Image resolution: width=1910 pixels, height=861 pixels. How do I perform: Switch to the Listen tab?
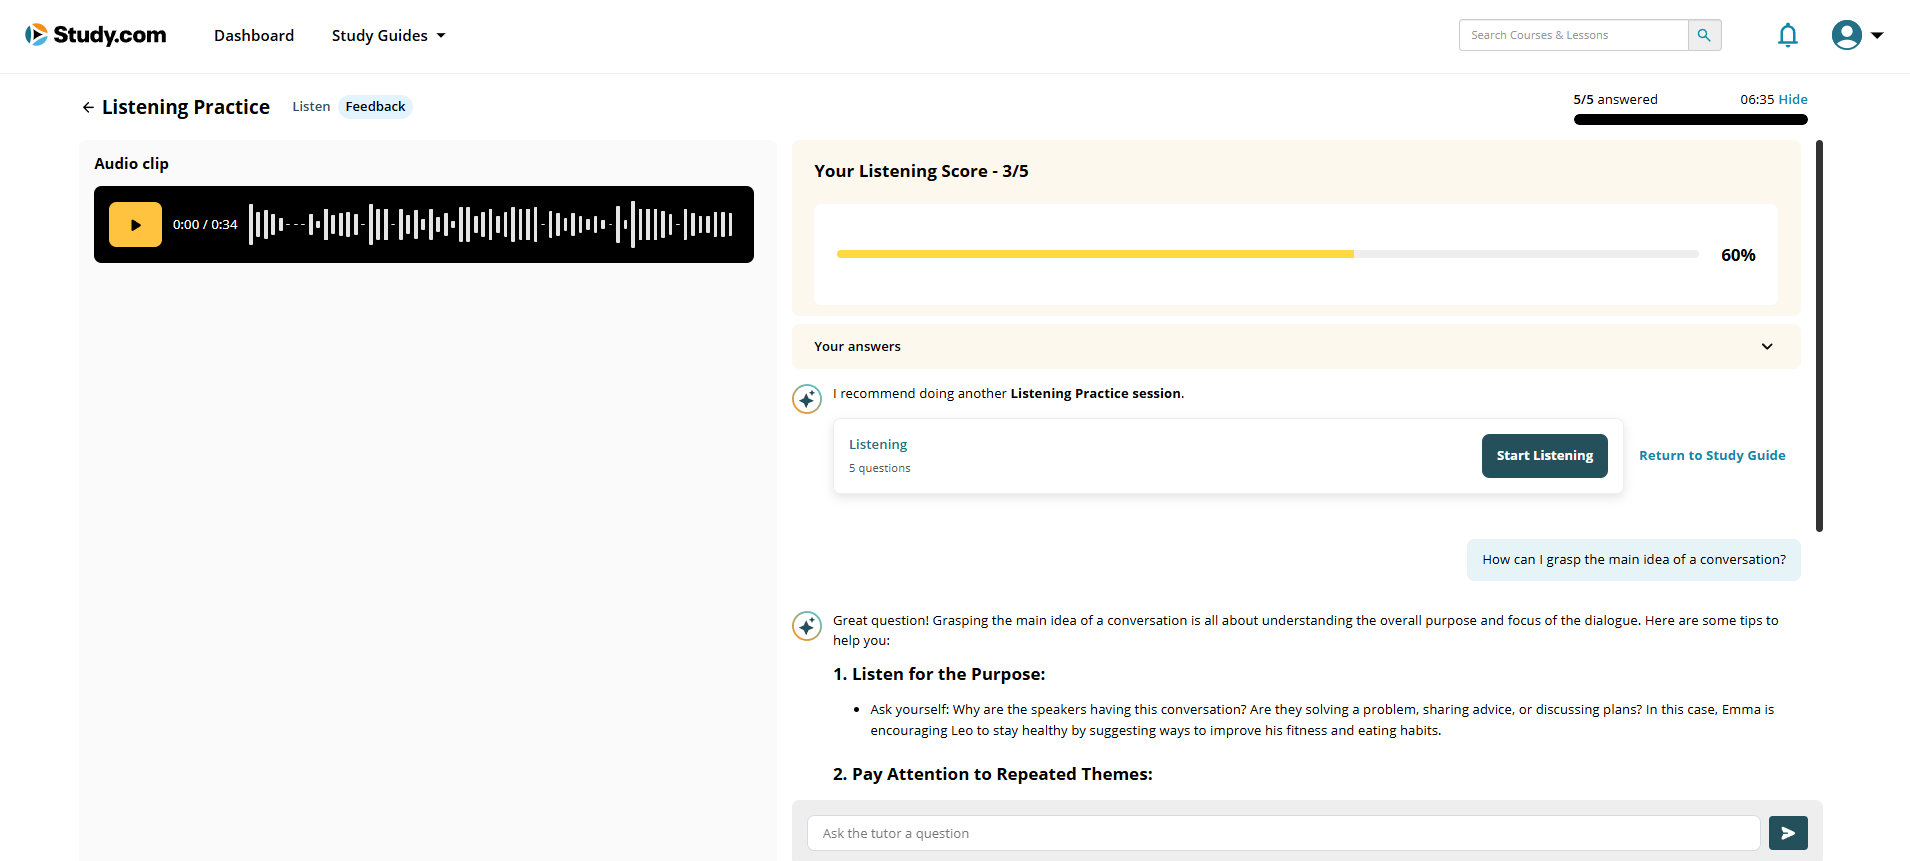point(311,107)
